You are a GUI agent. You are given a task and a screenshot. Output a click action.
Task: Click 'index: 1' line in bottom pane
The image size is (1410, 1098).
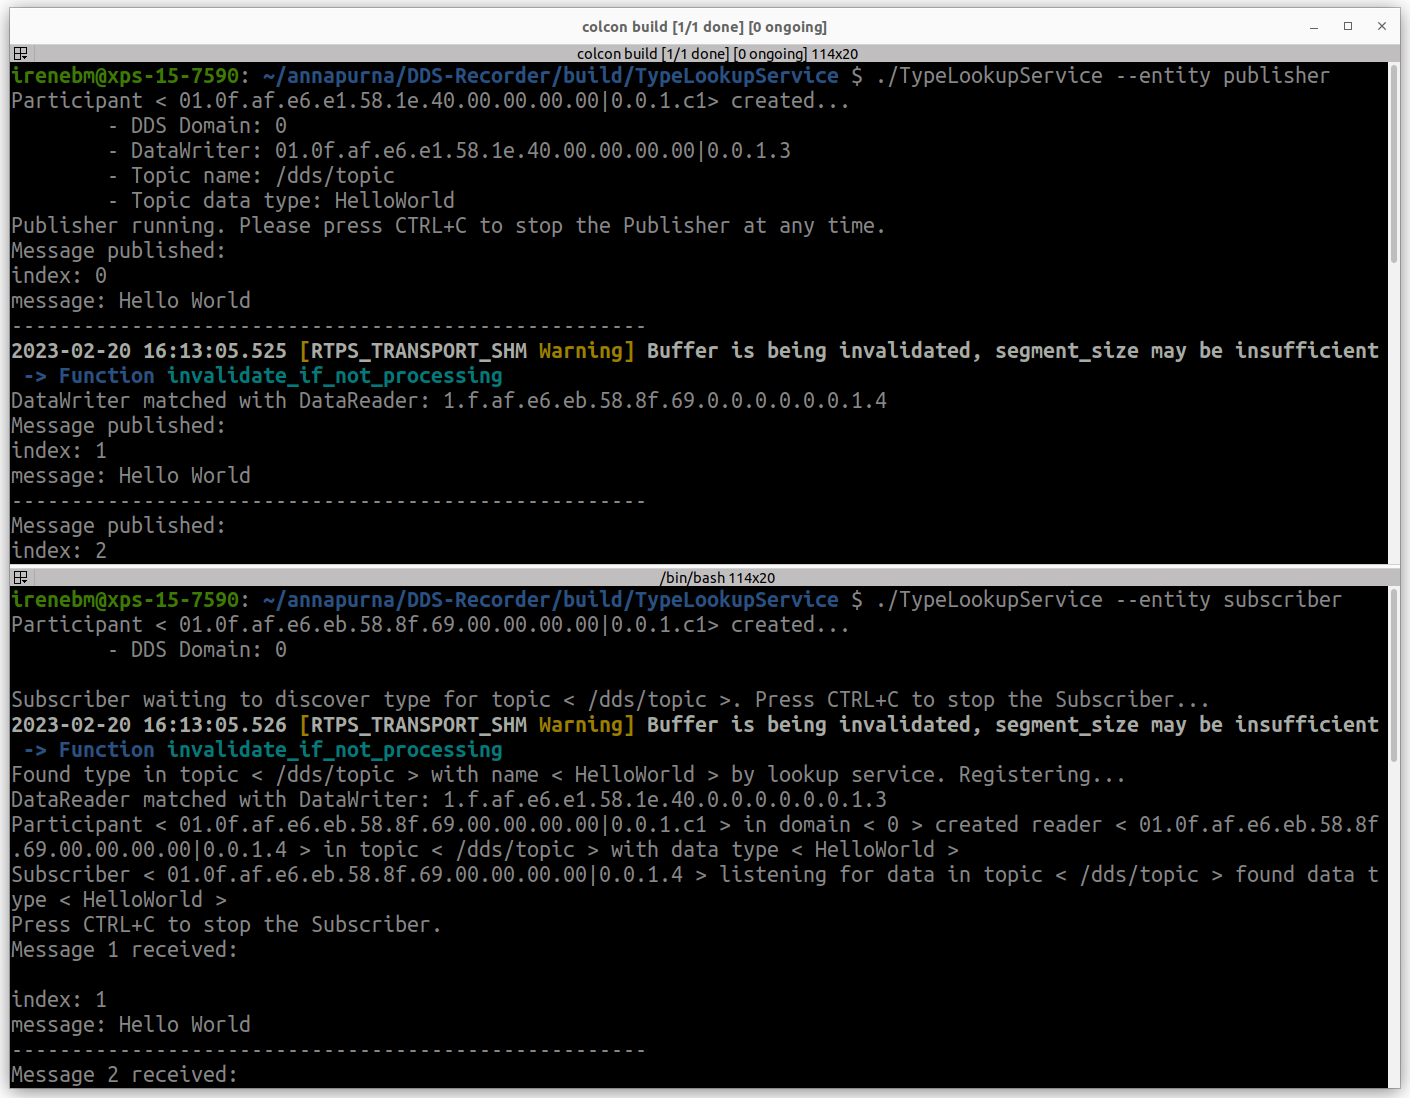(59, 1000)
